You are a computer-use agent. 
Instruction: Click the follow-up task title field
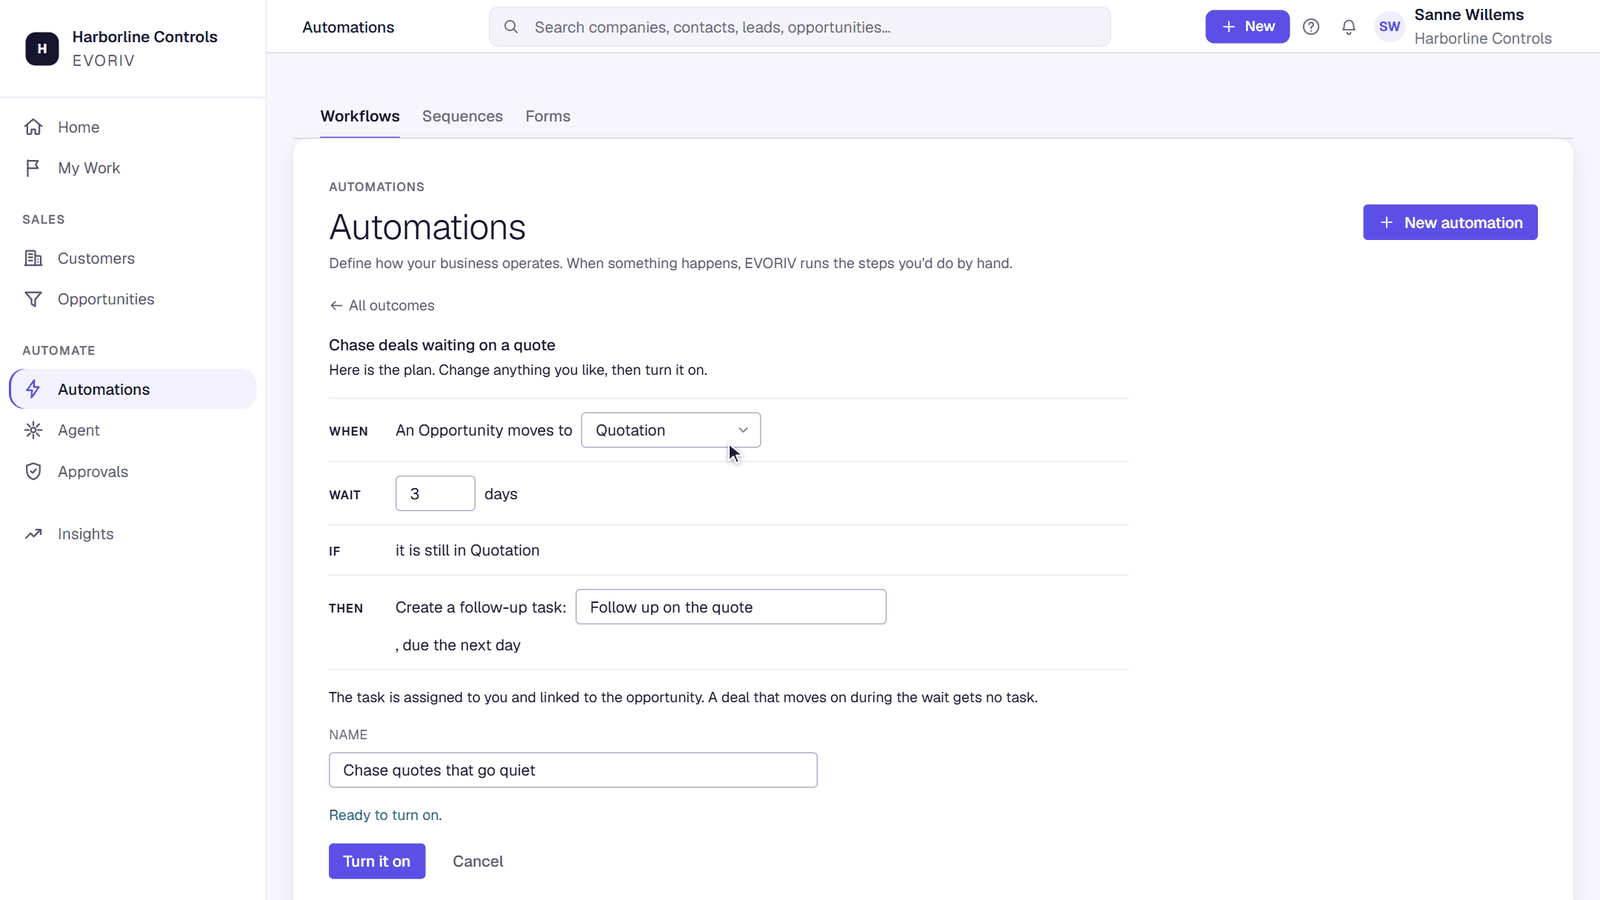(x=731, y=607)
